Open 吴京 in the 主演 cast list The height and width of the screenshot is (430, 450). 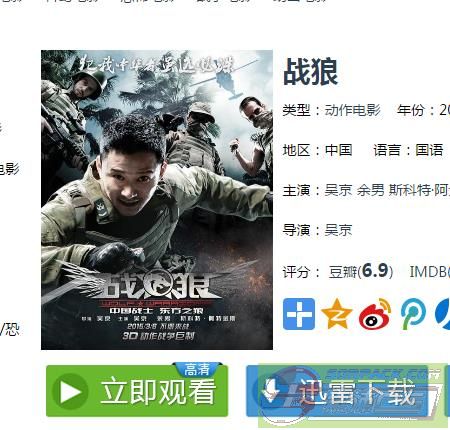338,190
